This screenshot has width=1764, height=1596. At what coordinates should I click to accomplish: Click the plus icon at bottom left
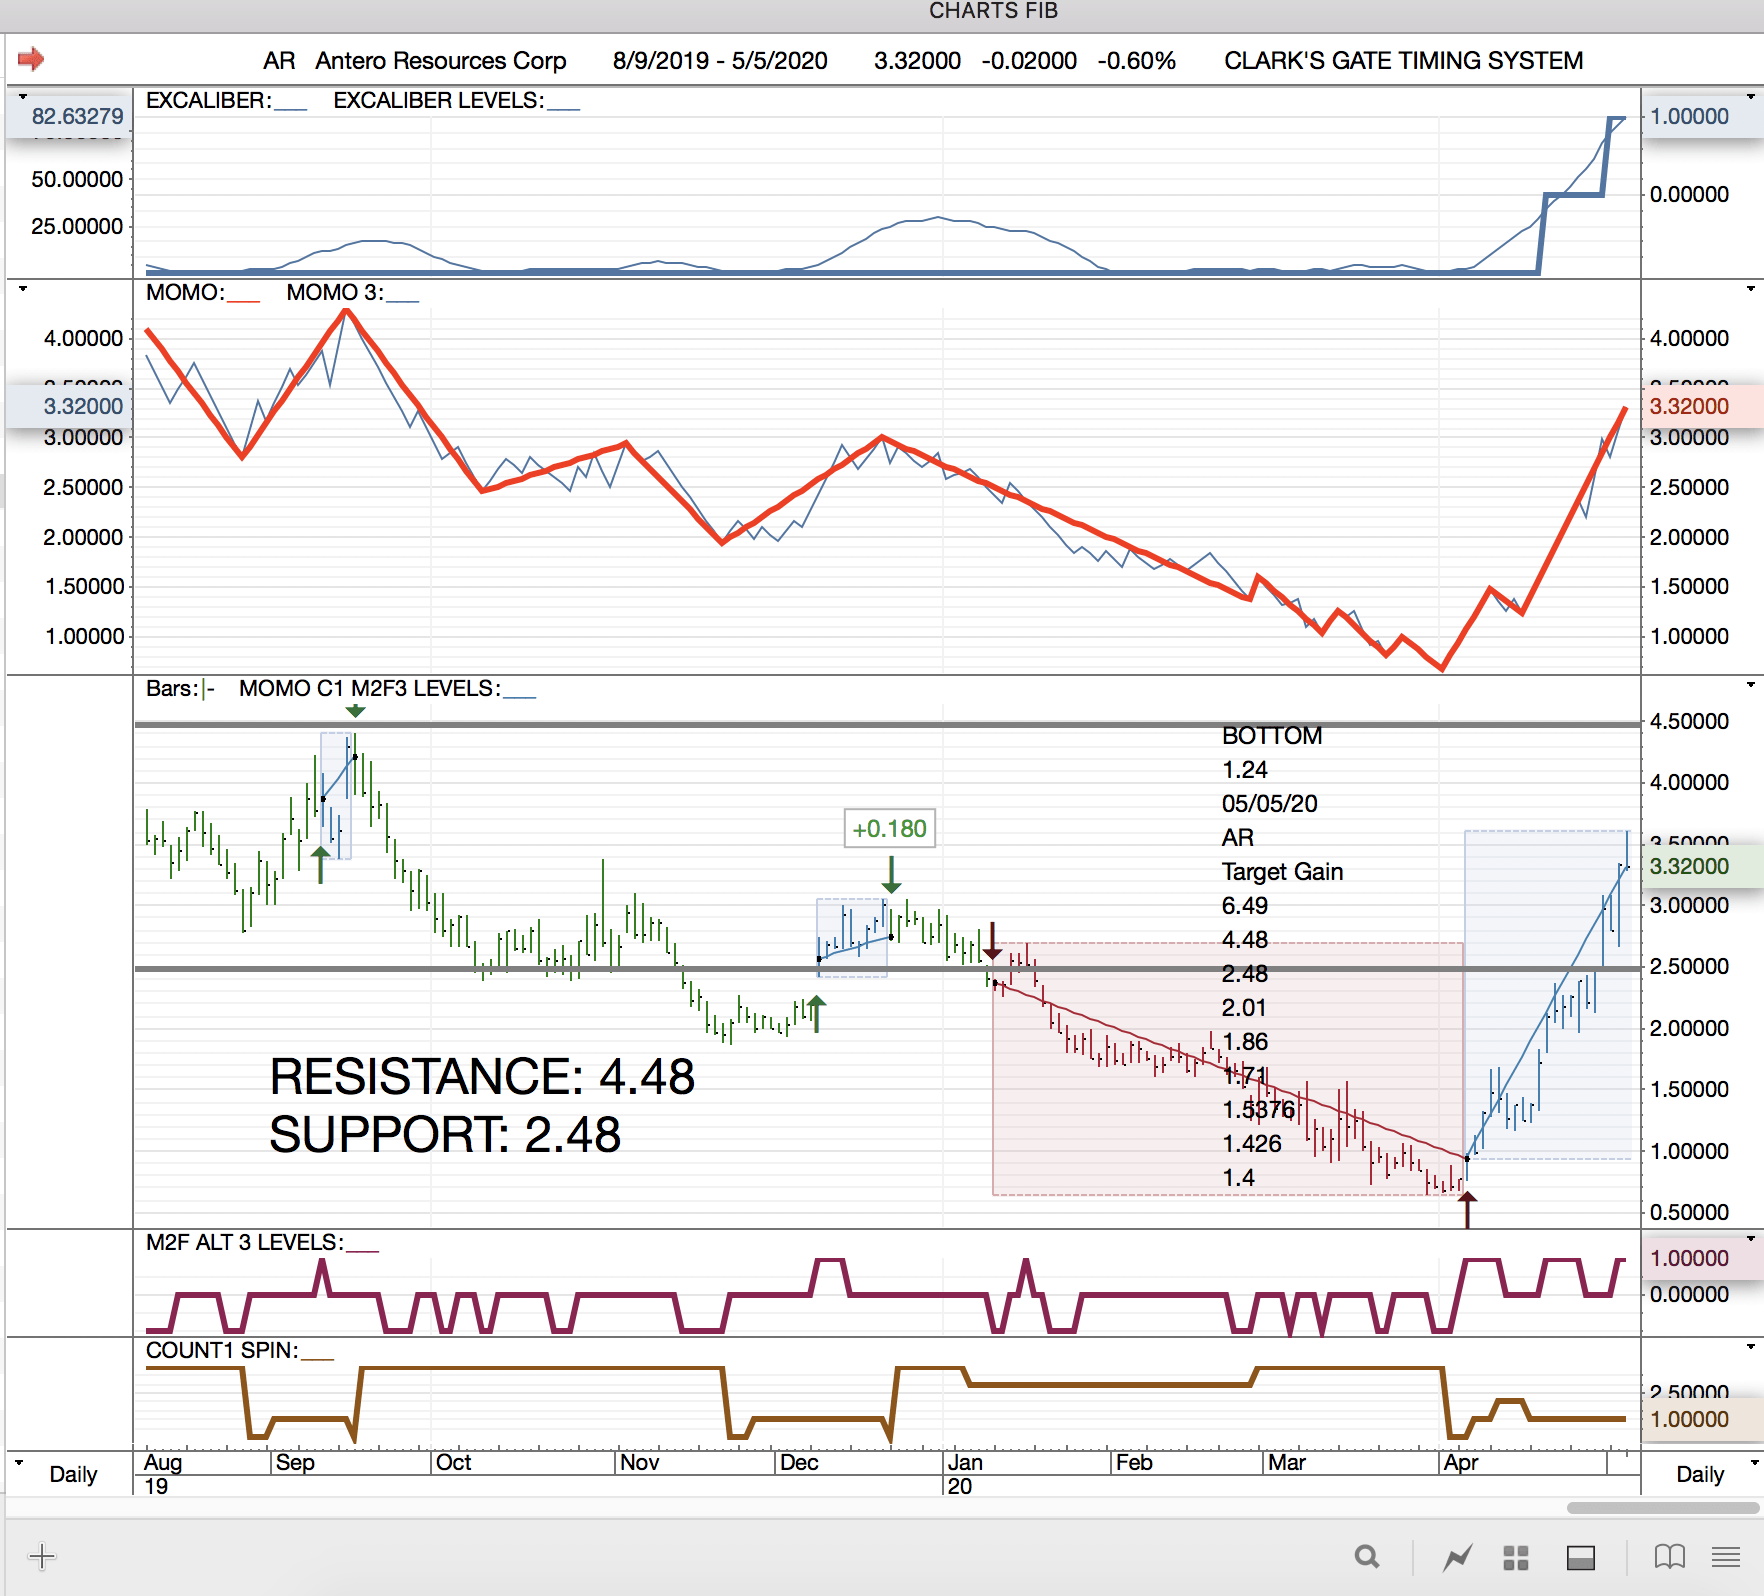point(42,1556)
